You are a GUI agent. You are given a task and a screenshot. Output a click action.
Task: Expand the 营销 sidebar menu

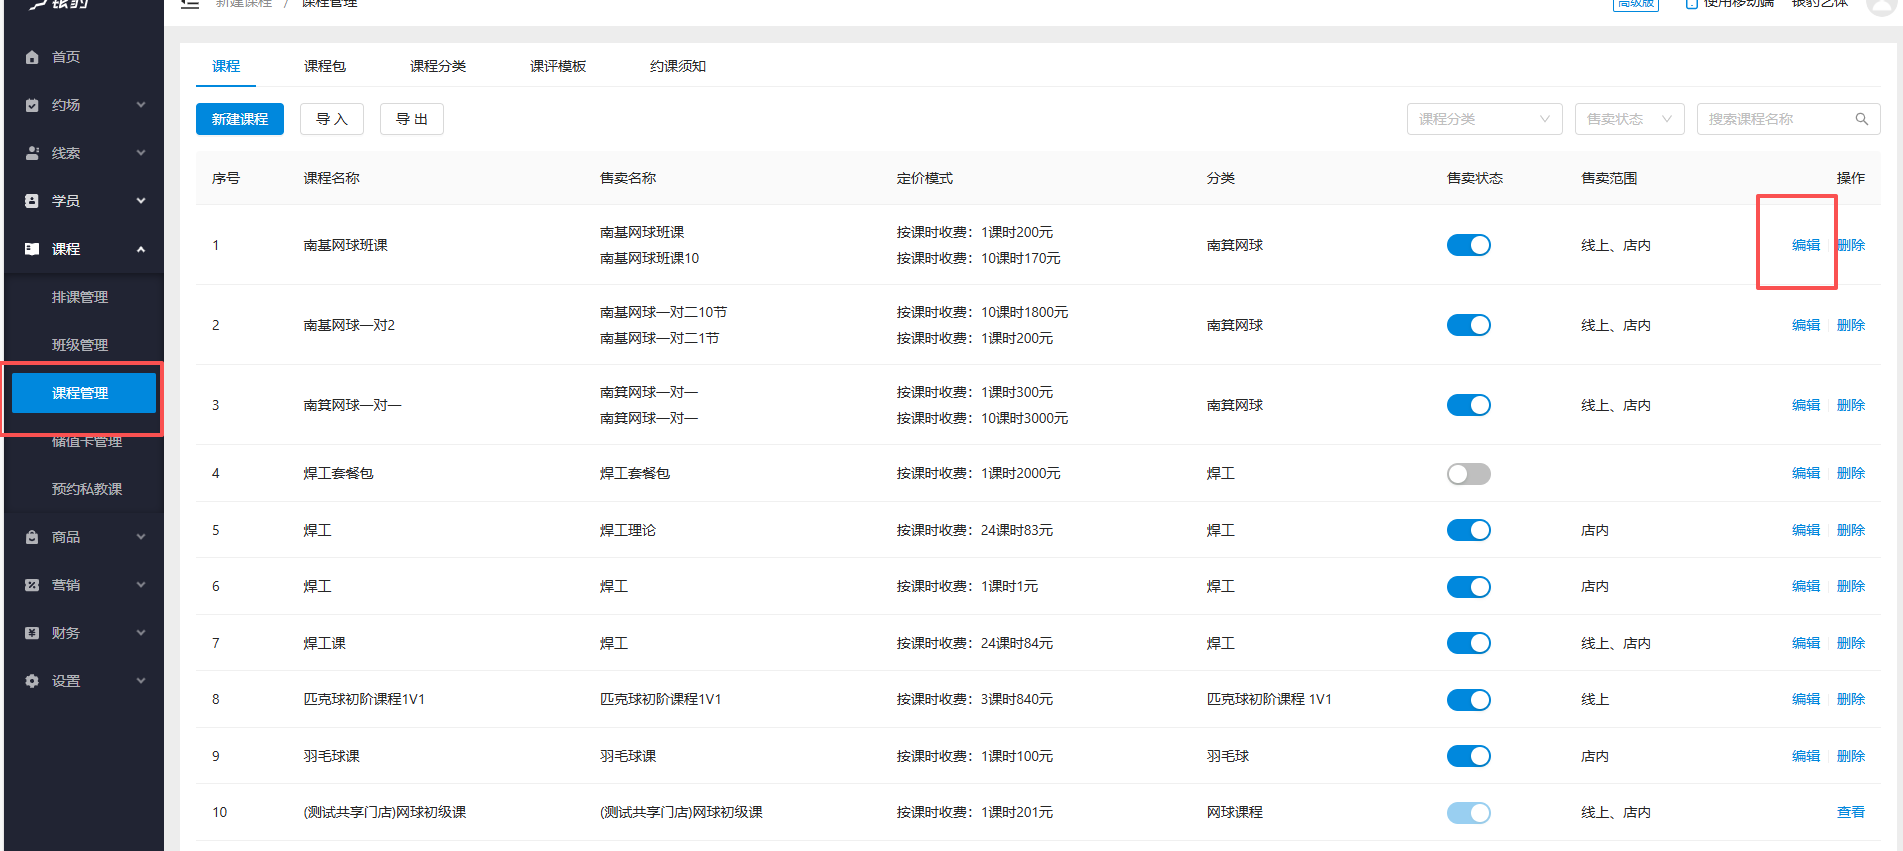pyautogui.click(x=141, y=585)
